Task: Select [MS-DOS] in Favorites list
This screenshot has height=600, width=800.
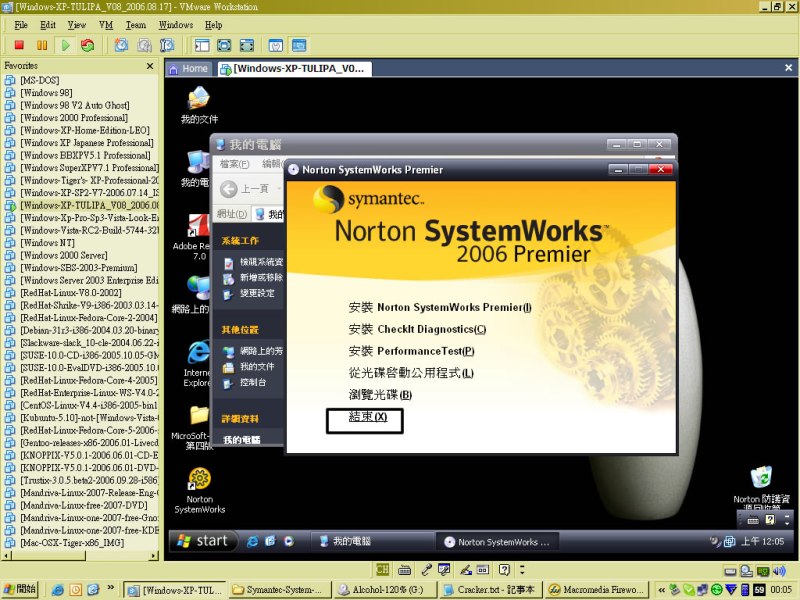Action: tap(40, 80)
